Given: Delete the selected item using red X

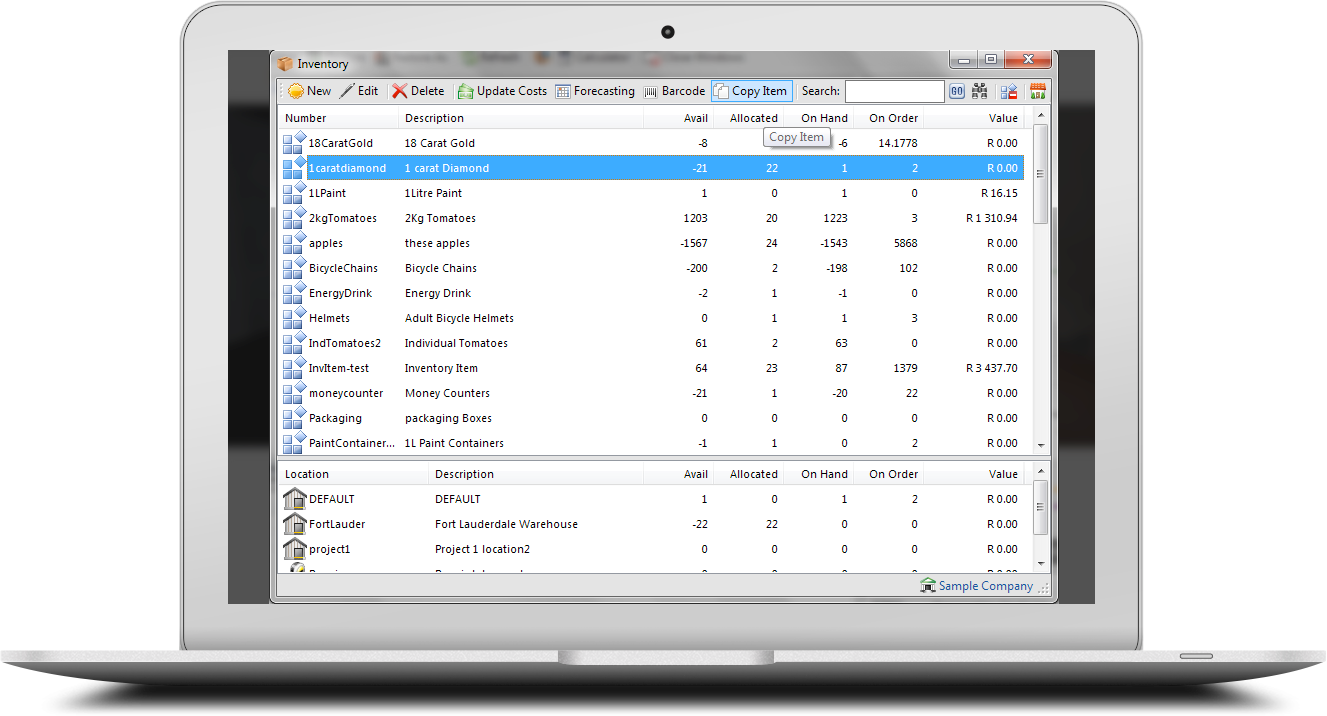Looking at the screenshot, I should click(418, 91).
